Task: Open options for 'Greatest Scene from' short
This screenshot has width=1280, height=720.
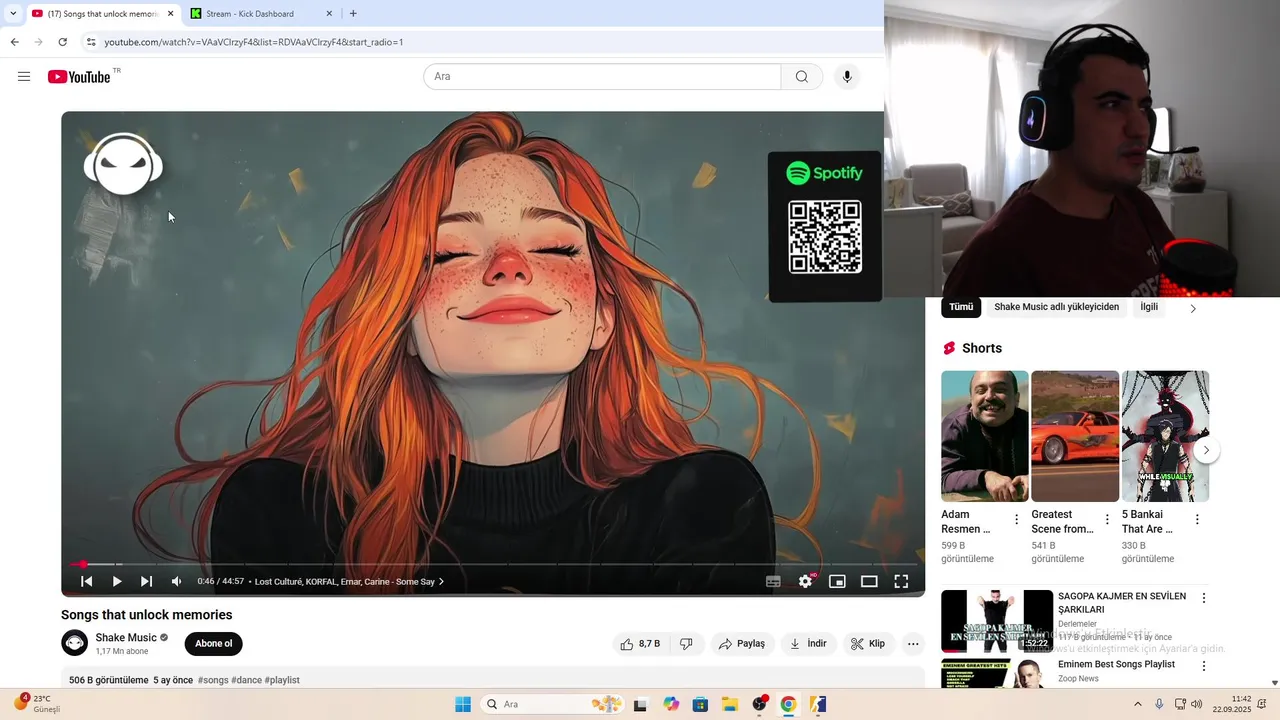Action: pos(1107,519)
